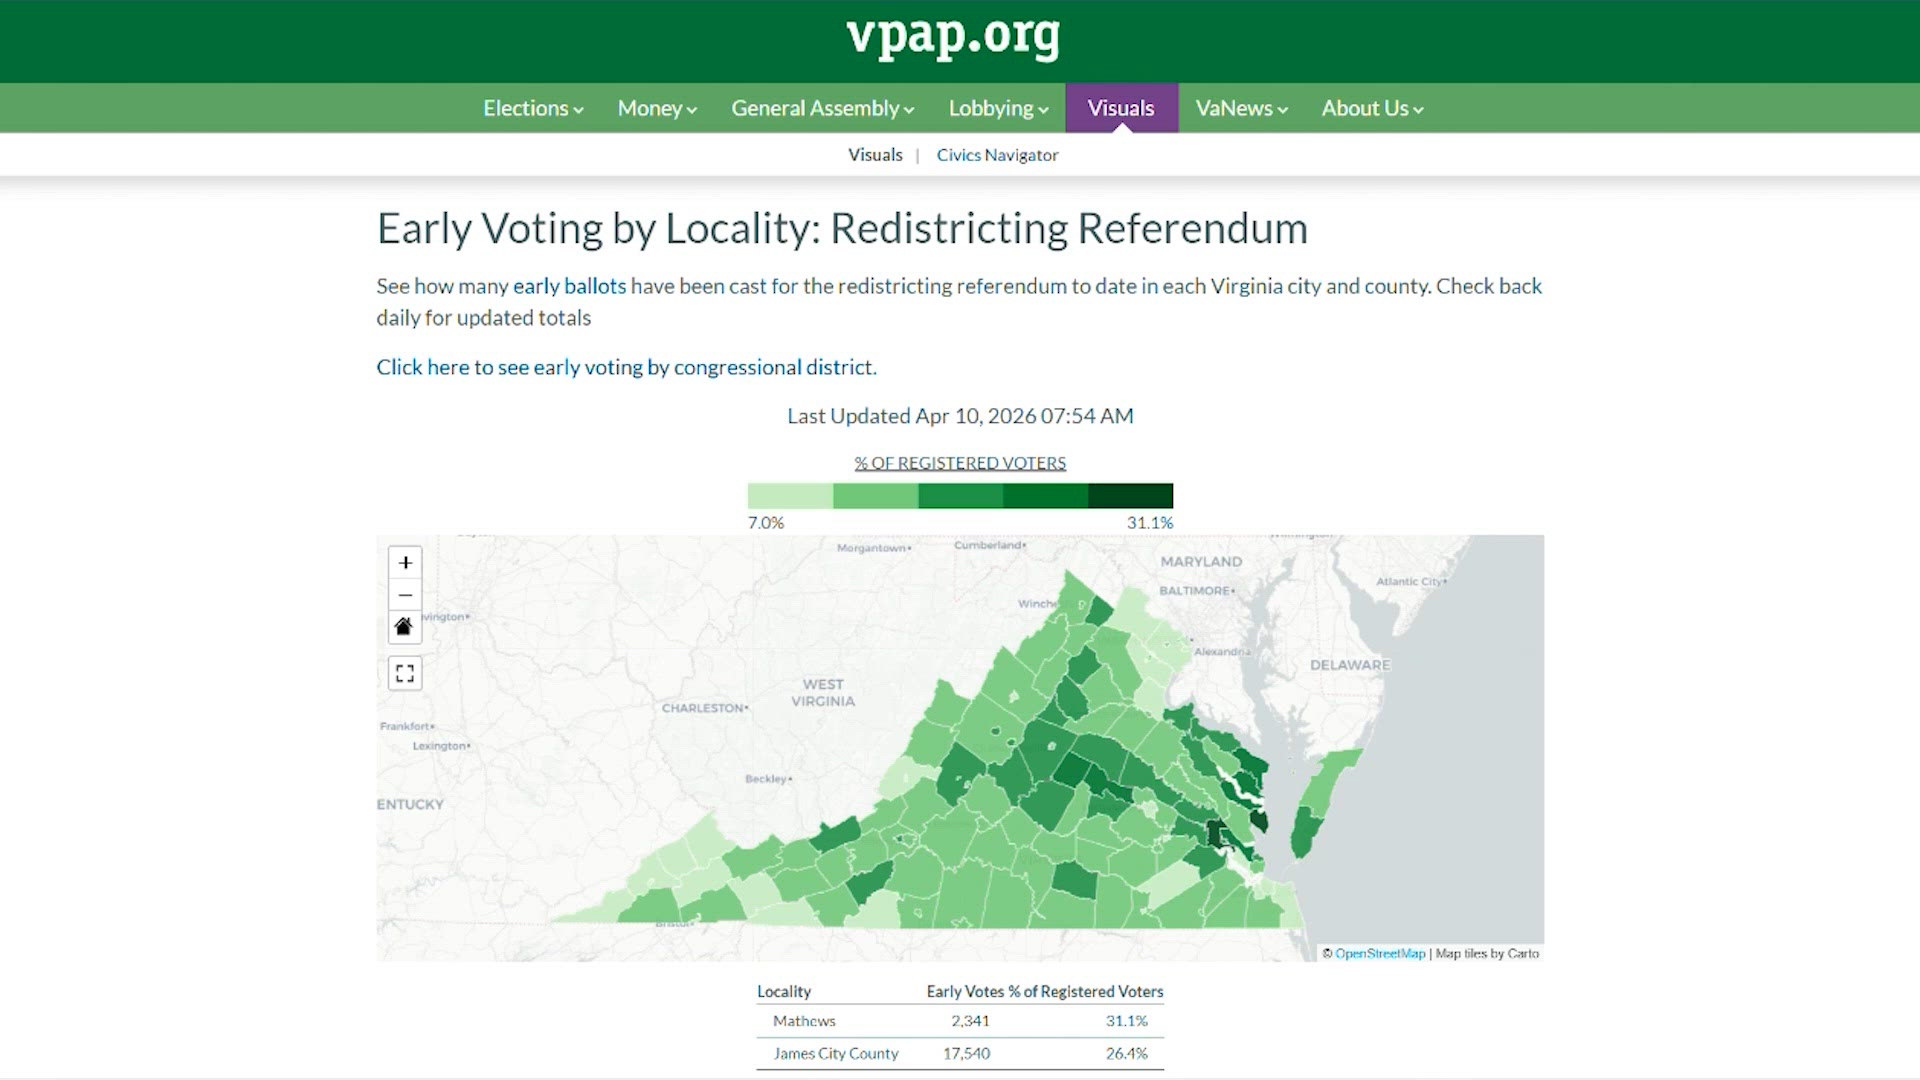Open the General Assembly dropdown

[821, 108]
